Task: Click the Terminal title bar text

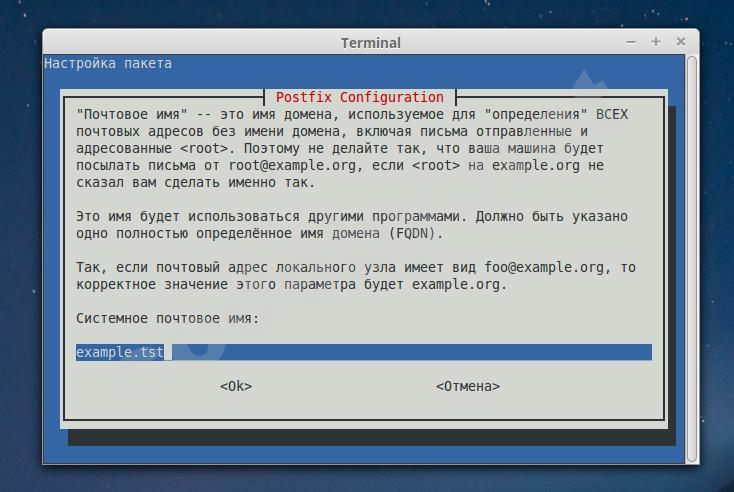Action: click(x=371, y=43)
